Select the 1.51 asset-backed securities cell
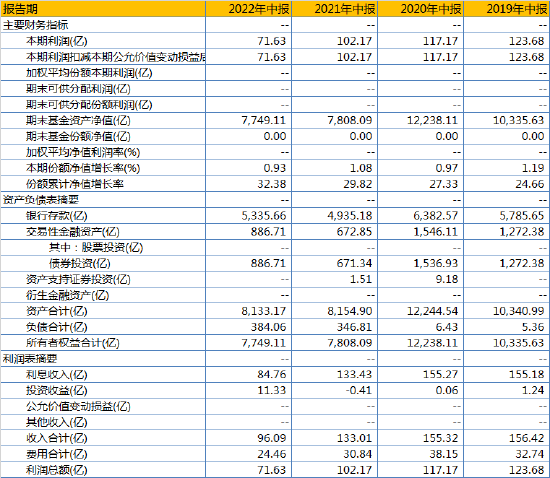 [x=335, y=280]
